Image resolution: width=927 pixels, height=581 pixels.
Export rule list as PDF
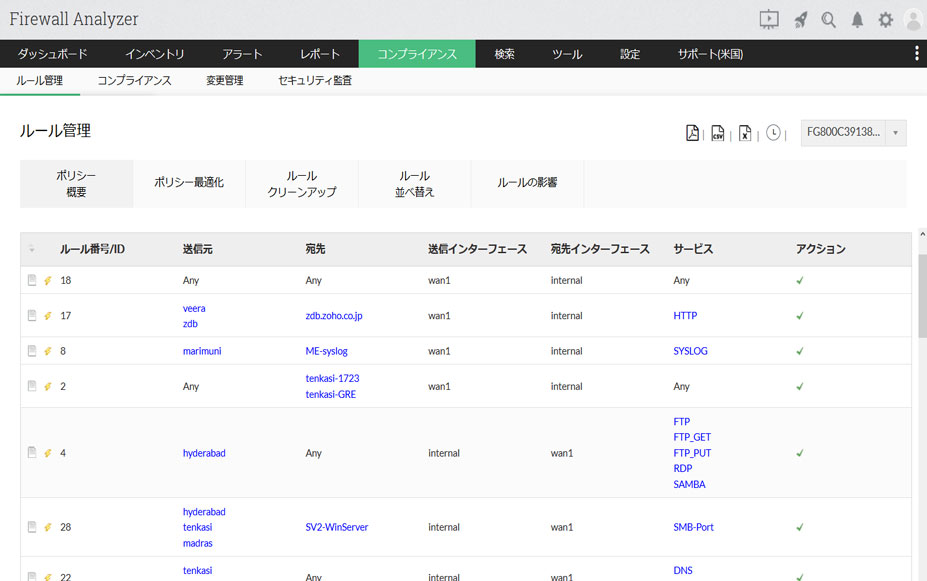click(692, 133)
